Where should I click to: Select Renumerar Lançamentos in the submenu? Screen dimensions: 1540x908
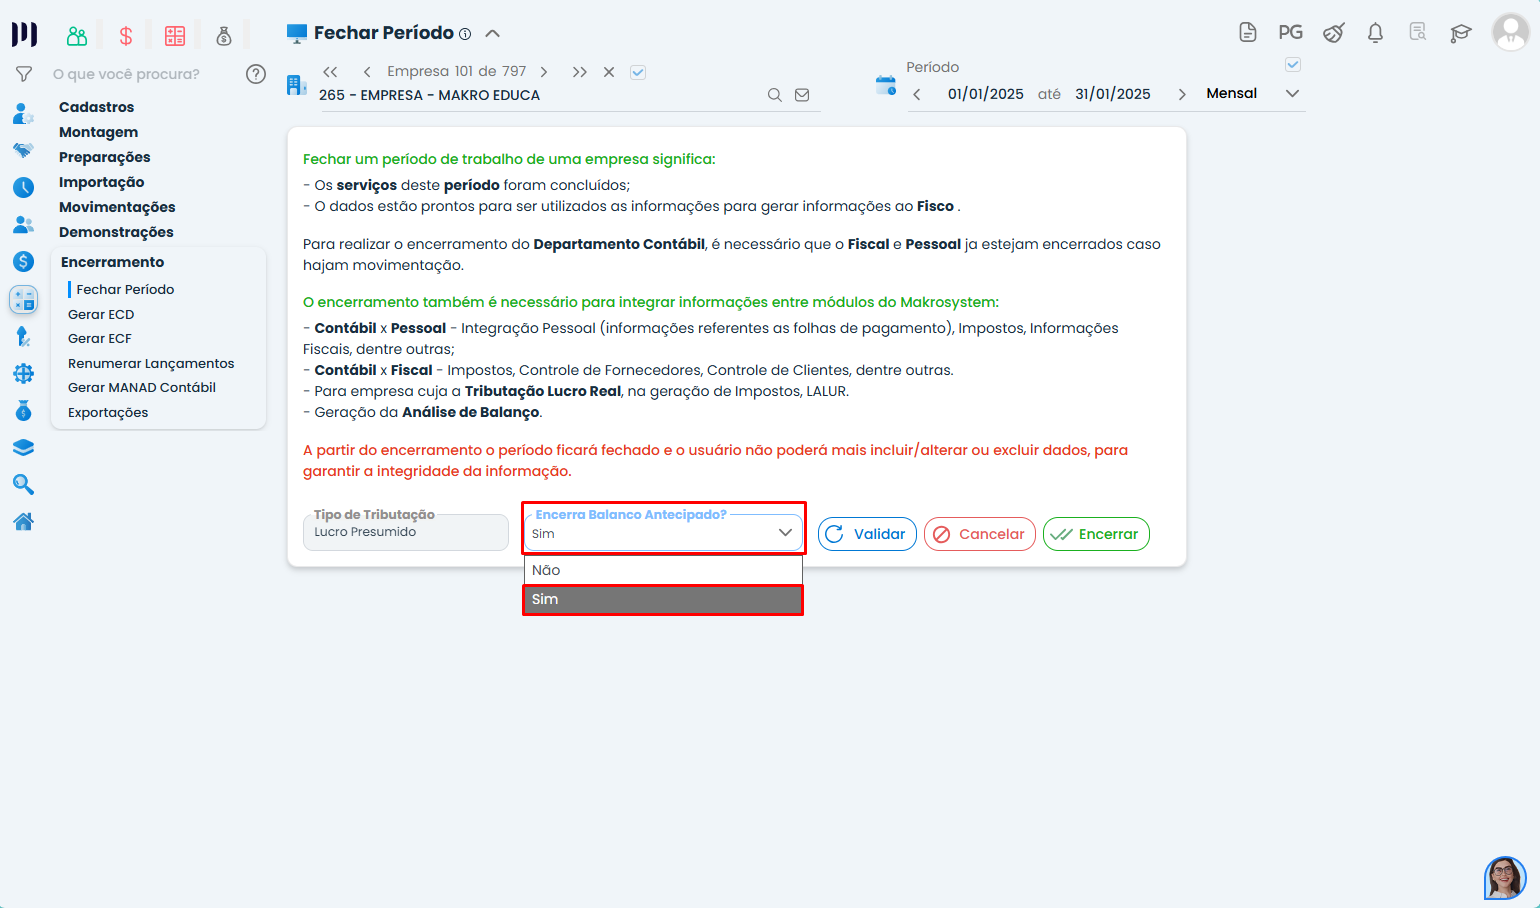coord(151,363)
